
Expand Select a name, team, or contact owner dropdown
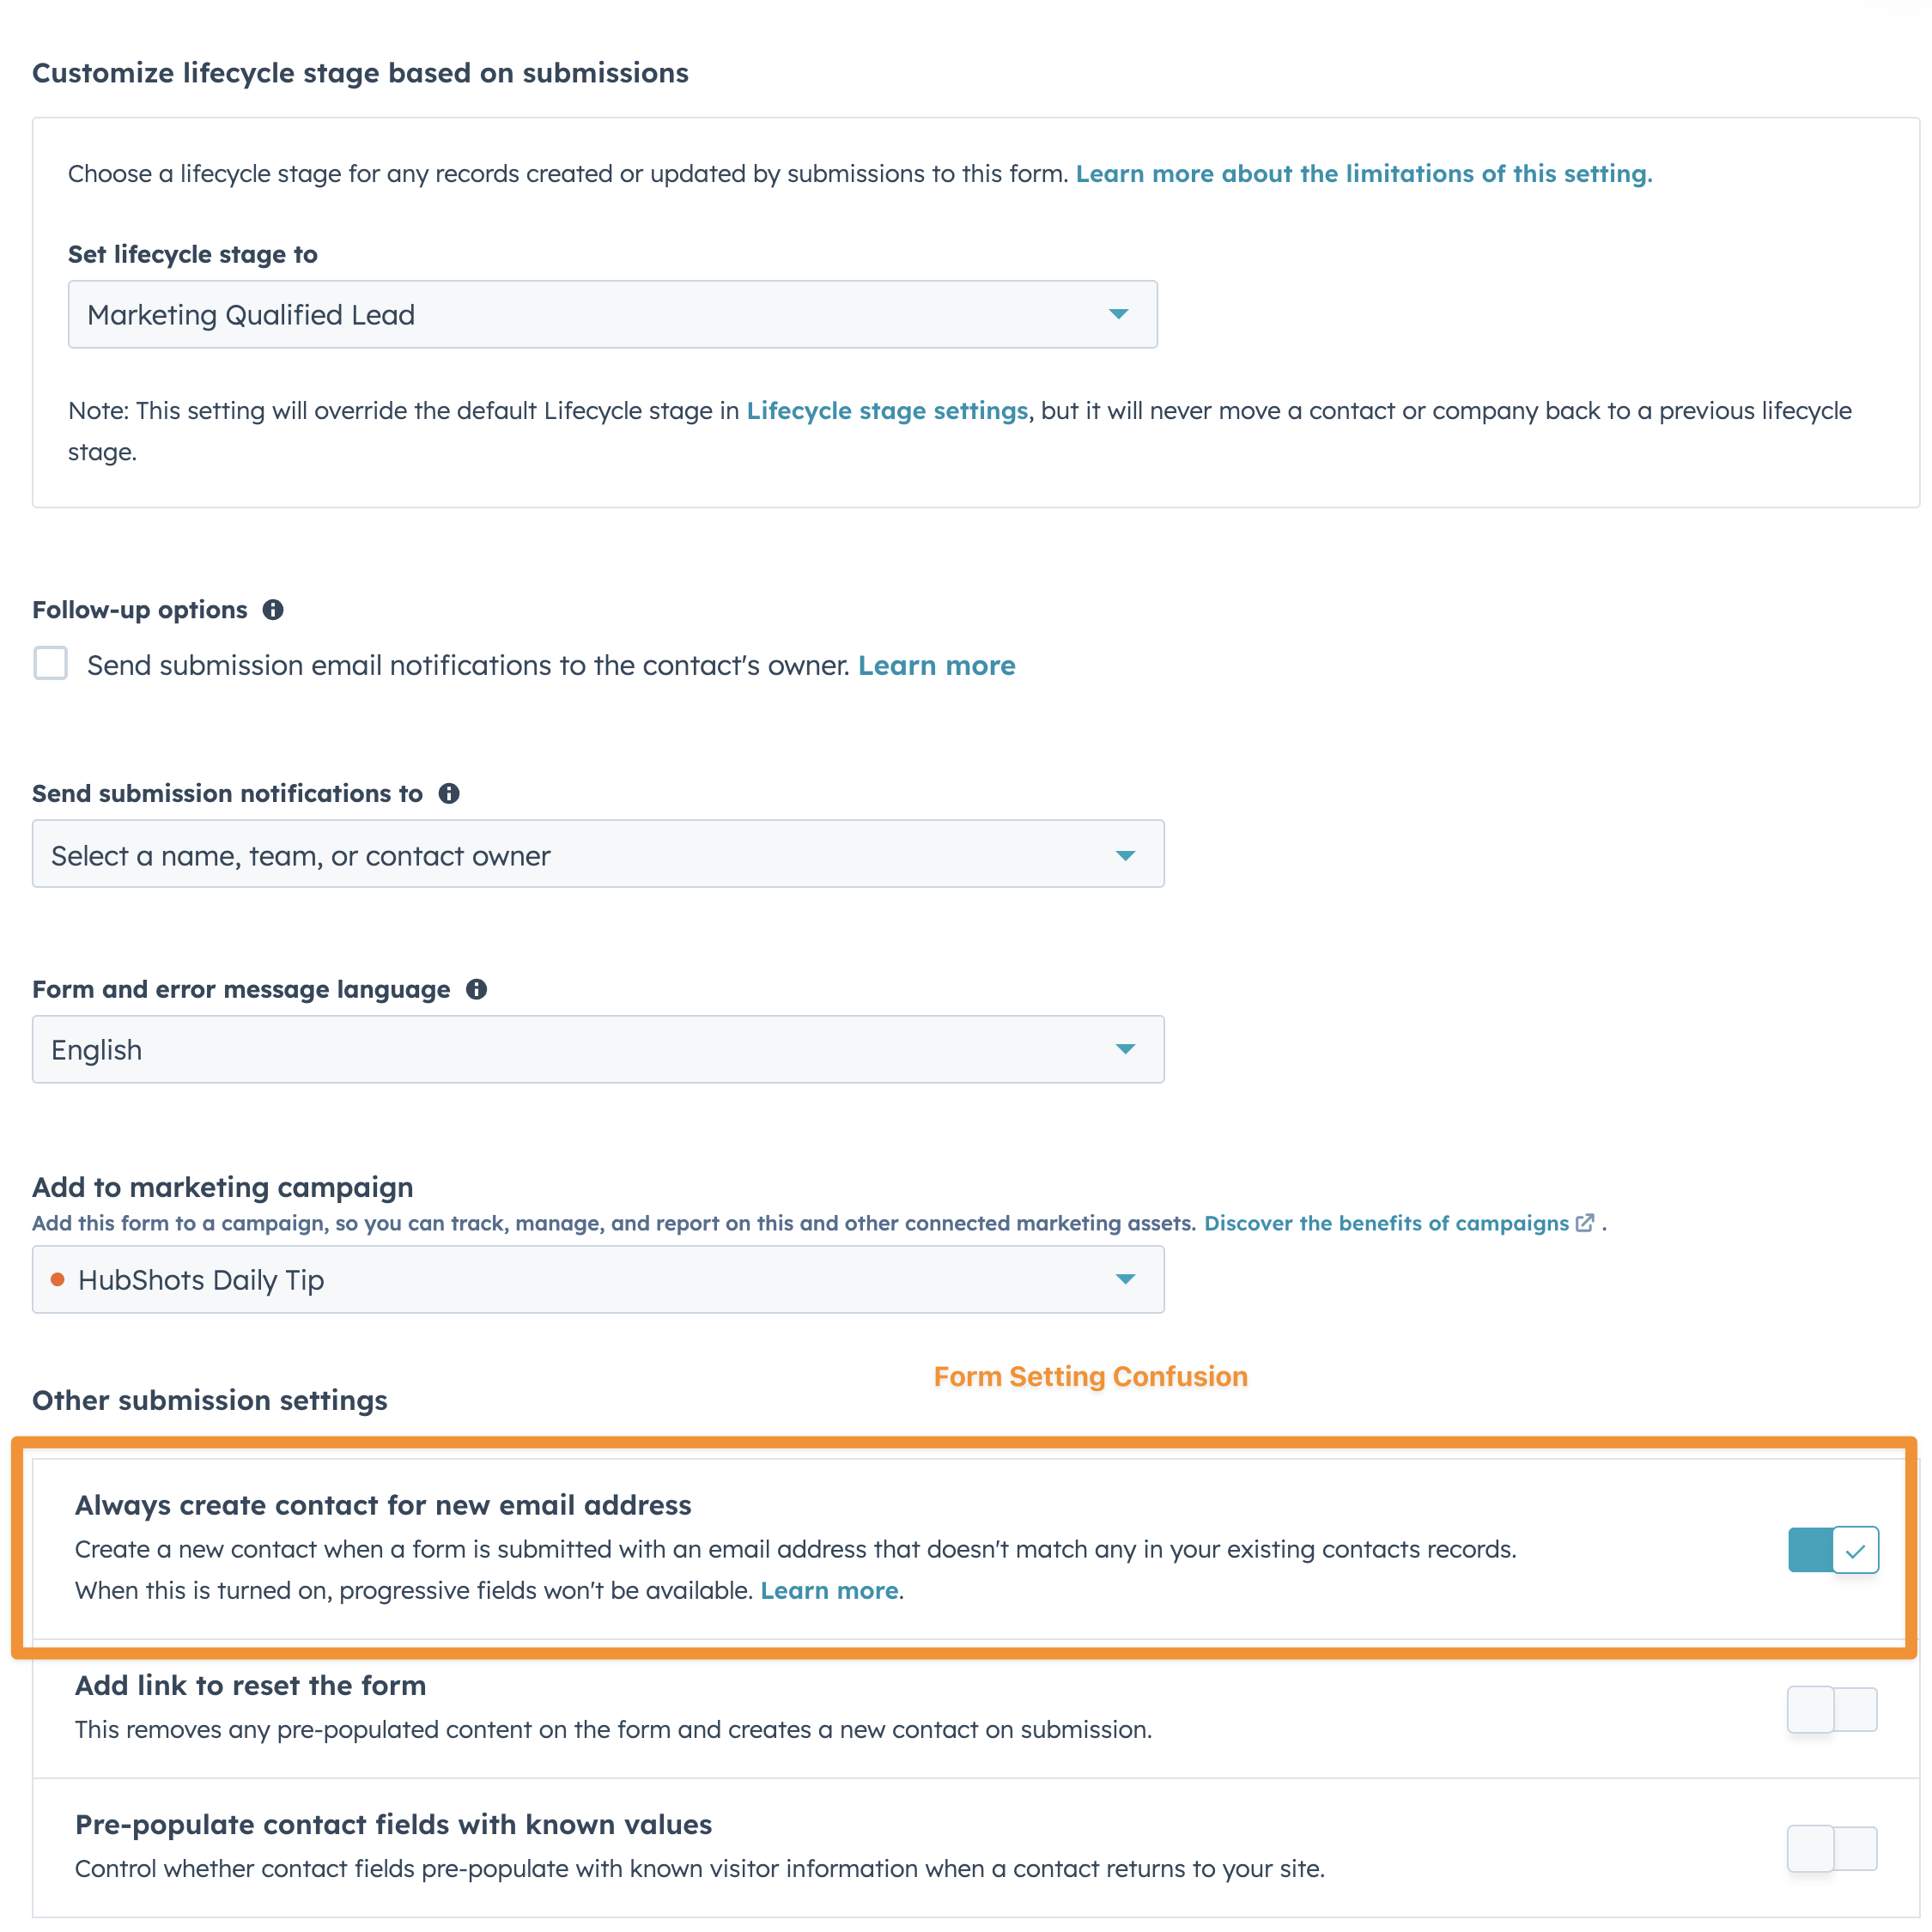click(598, 854)
